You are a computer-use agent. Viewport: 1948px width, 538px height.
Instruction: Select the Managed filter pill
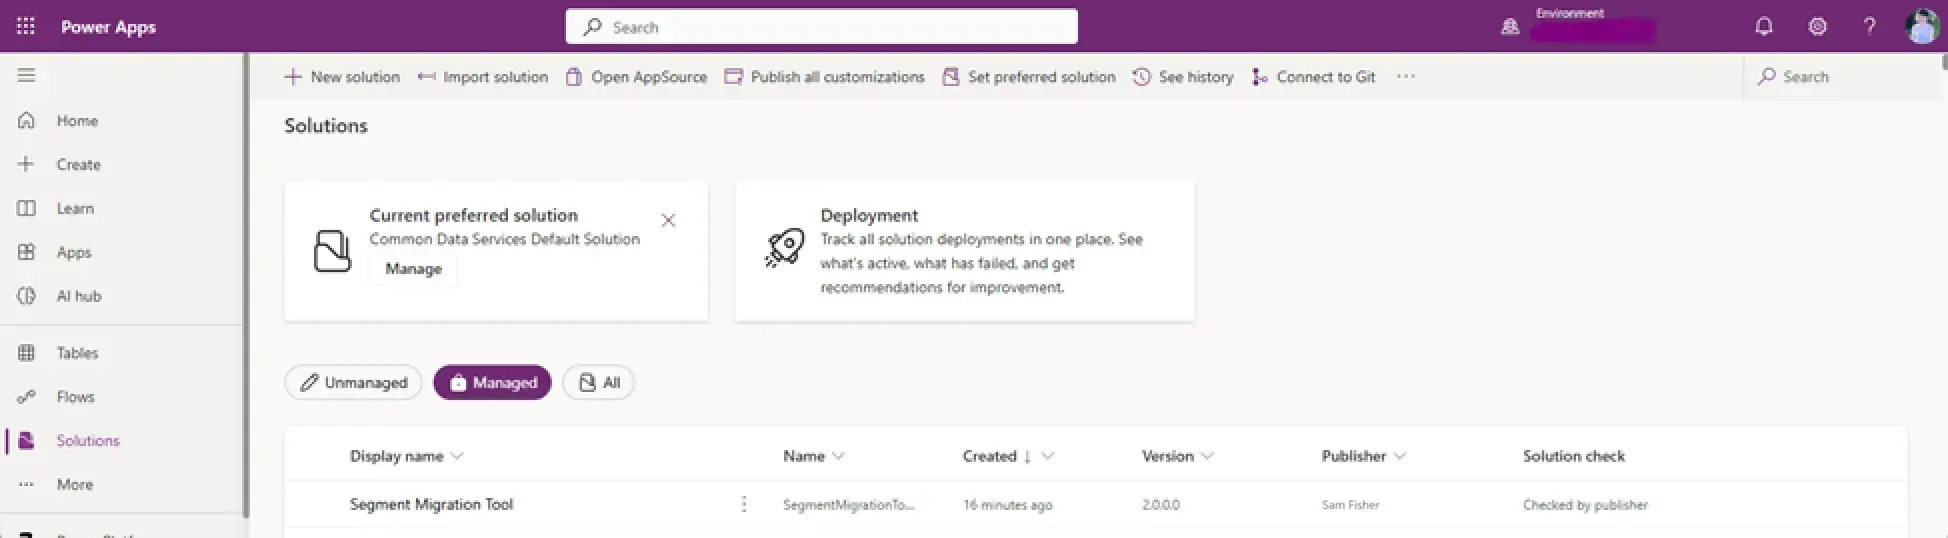point(492,382)
